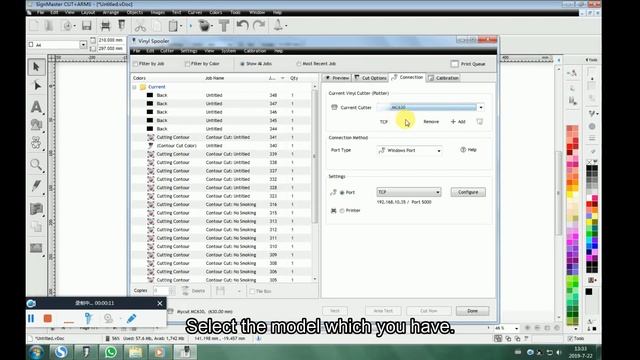This screenshot has height=360, width=640.
Task: Open the A4 page size dropdown
Action: click(x=83, y=44)
